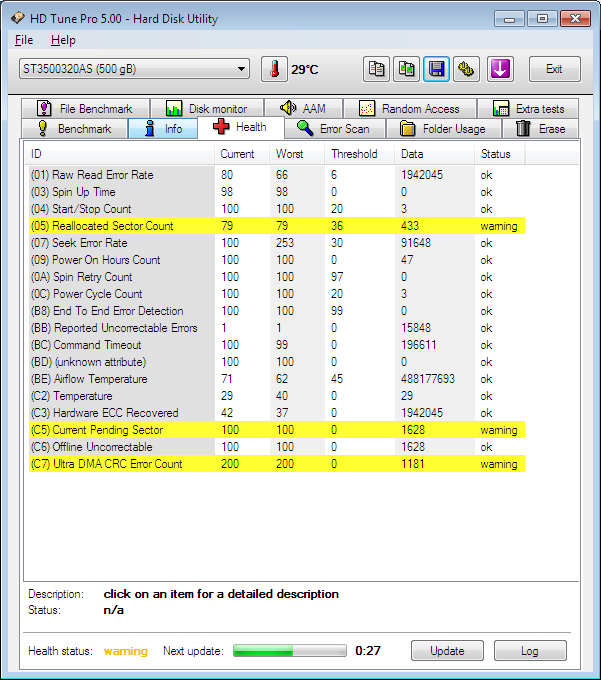This screenshot has width=601, height=680.
Task: Click the Exit button
Action: point(554,69)
